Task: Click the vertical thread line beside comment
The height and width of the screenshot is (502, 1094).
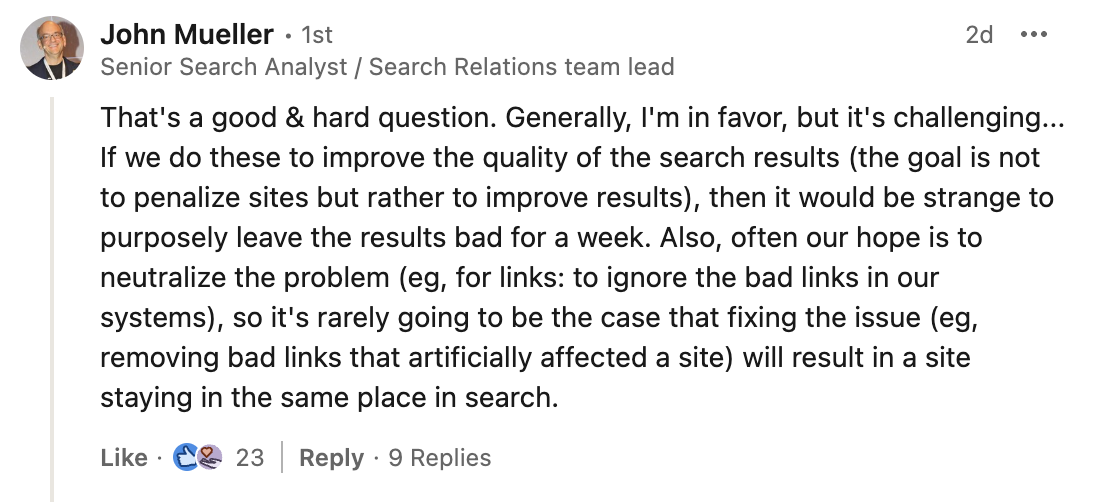Action: pyautogui.click(x=52, y=300)
